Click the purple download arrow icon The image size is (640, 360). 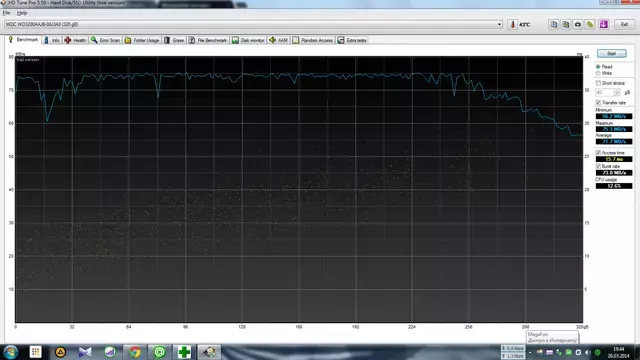click(x=604, y=24)
